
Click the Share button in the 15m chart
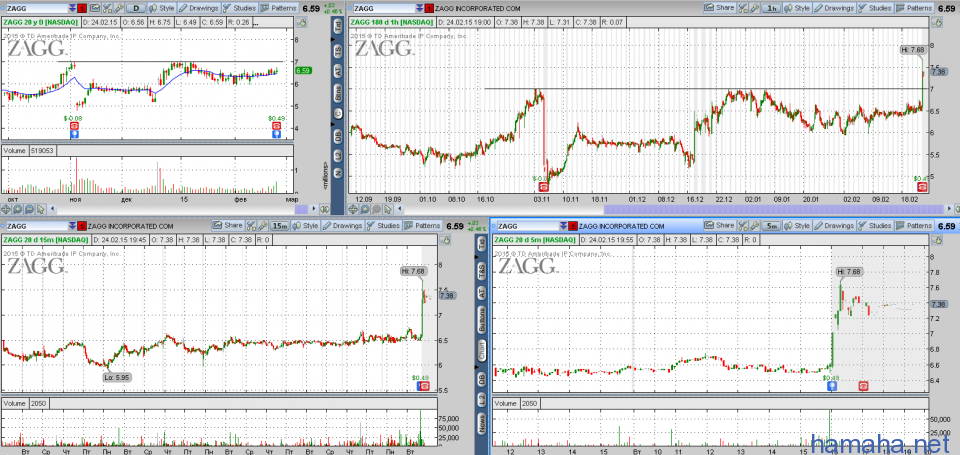coord(227,225)
